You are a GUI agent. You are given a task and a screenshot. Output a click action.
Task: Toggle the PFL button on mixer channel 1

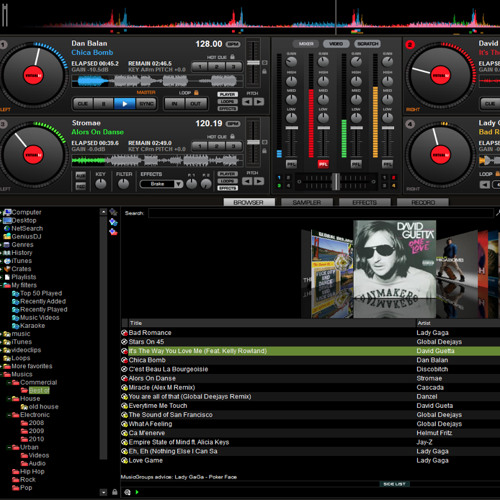point(291,164)
